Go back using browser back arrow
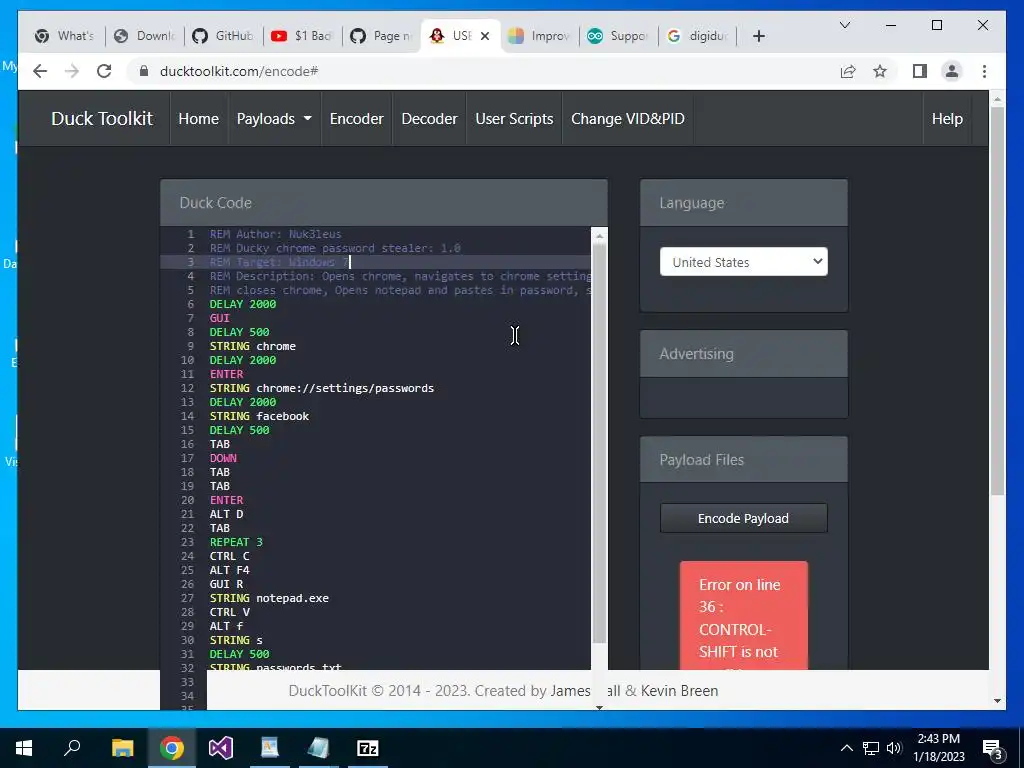This screenshot has width=1024, height=768. click(40, 71)
